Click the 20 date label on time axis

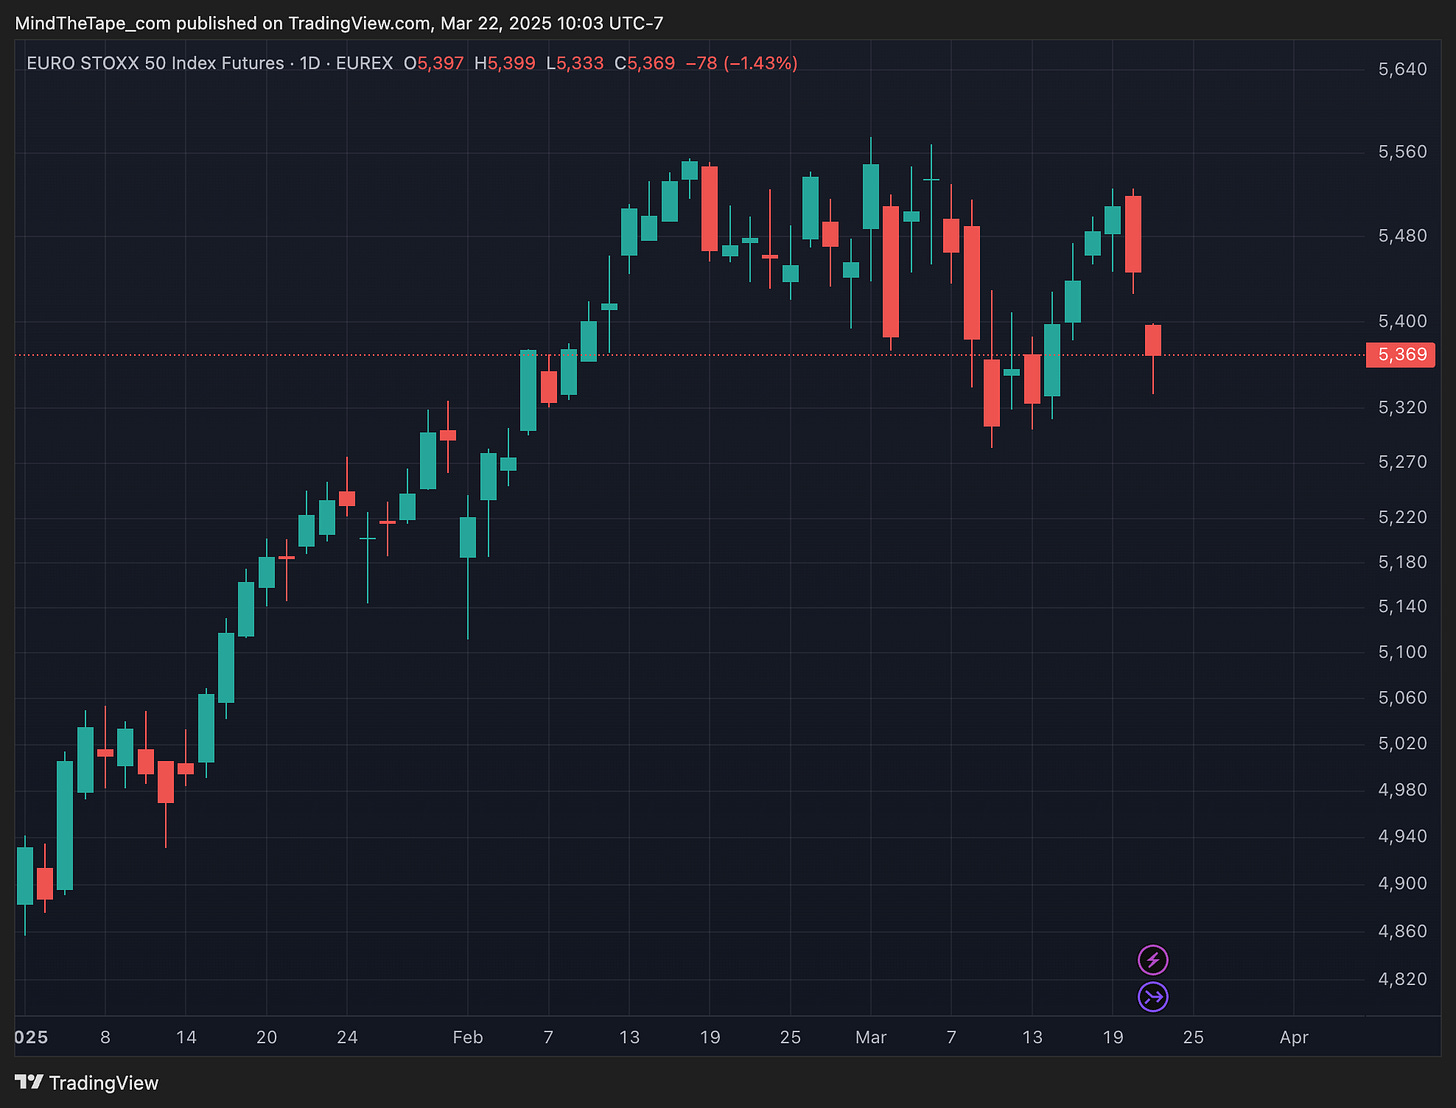pos(266,1037)
